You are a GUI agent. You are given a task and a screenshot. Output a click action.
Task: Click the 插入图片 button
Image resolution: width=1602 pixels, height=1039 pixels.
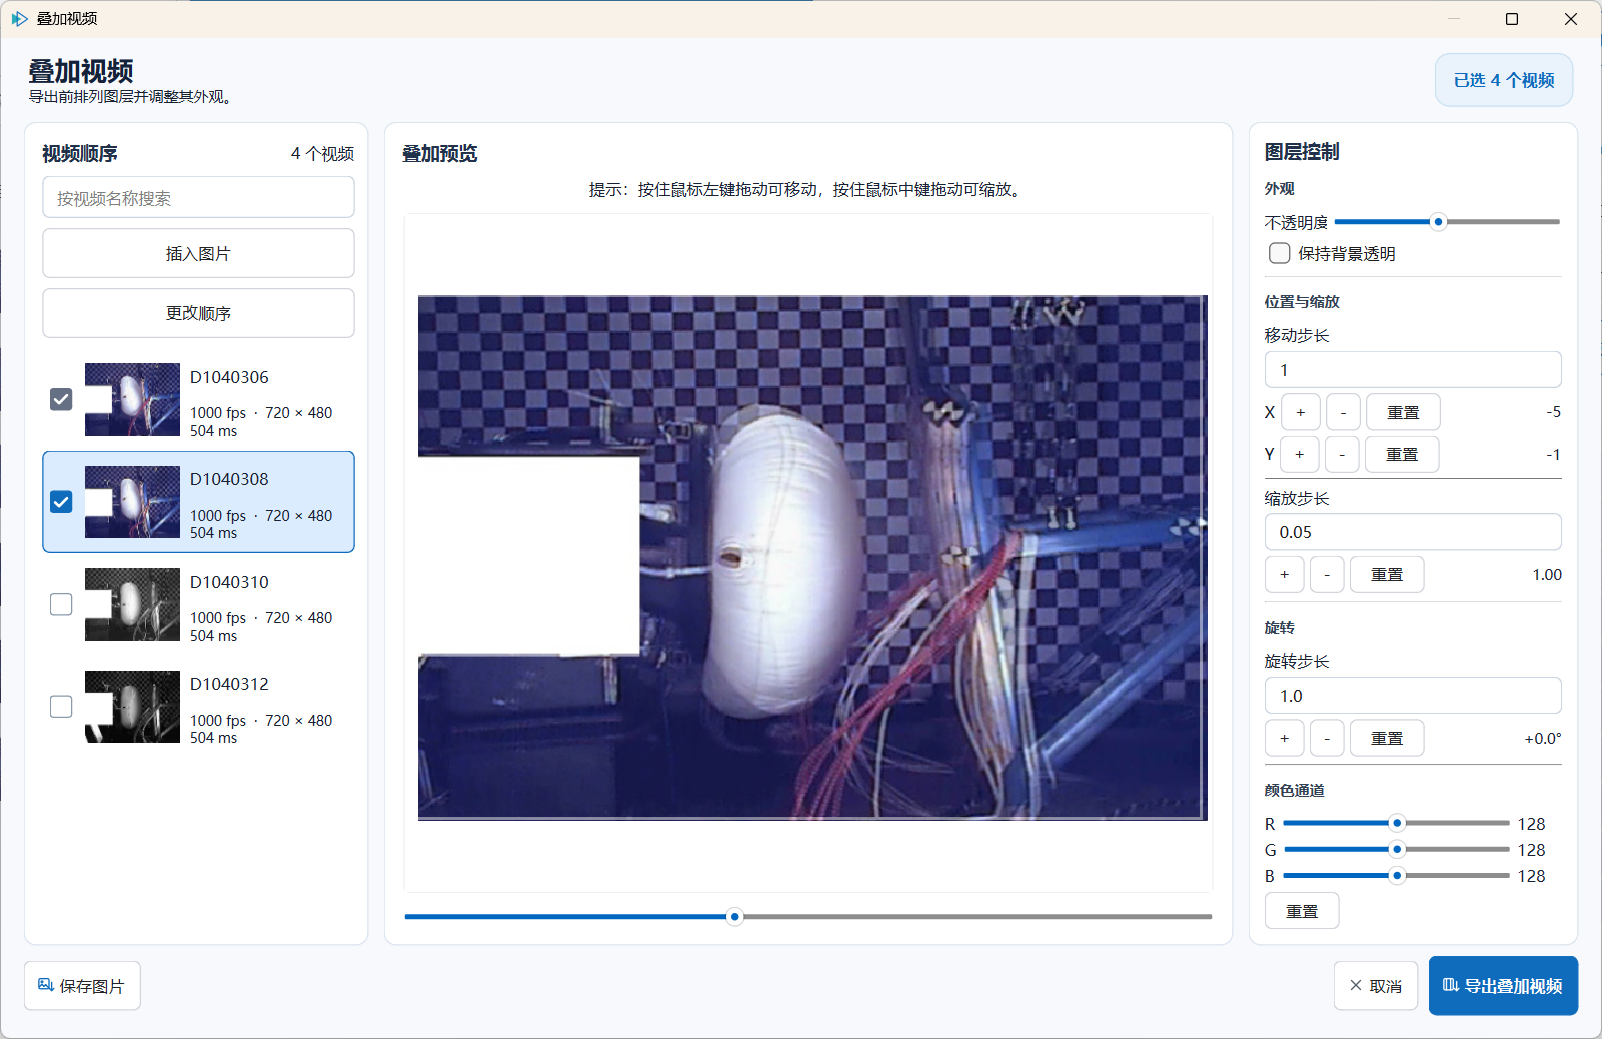click(x=198, y=253)
